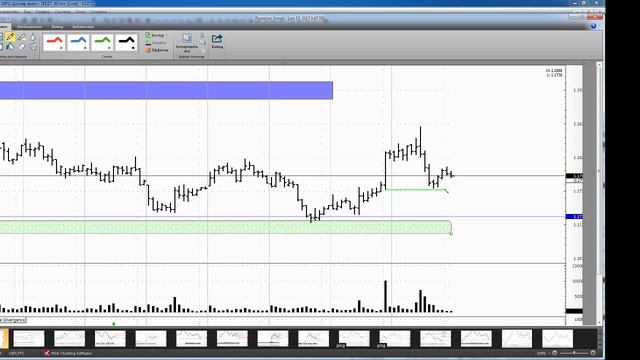Click the zoom in plus button
Screen dimensions: 640x360
click(593, 353)
